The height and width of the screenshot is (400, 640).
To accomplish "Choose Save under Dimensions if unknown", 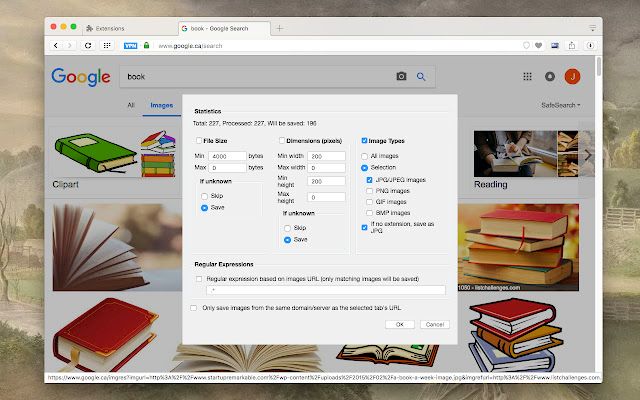I will coord(287,240).
